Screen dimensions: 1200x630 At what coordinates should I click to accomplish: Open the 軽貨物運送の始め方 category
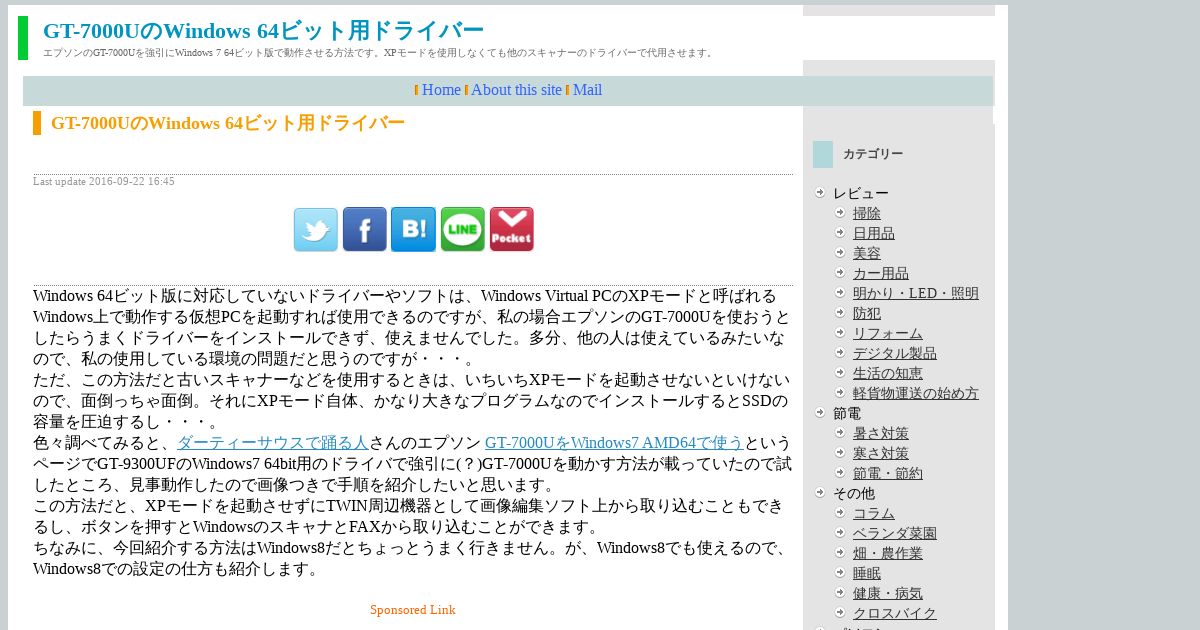pyautogui.click(x=916, y=393)
